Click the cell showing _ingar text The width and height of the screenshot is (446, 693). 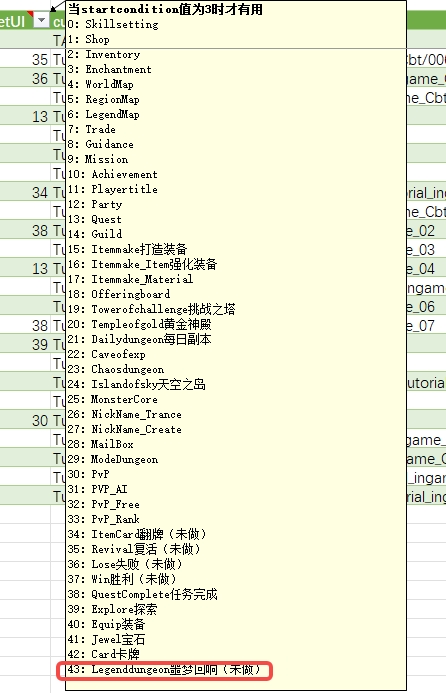tap(426, 477)
